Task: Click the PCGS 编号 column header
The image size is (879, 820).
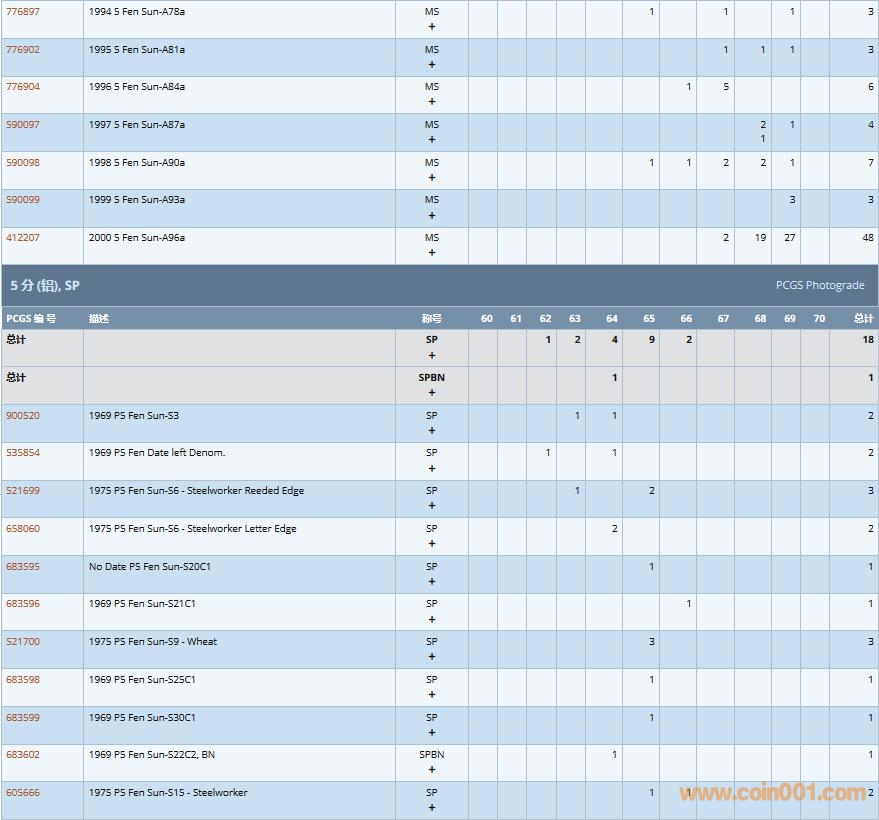Action: [x=31, y=318]
